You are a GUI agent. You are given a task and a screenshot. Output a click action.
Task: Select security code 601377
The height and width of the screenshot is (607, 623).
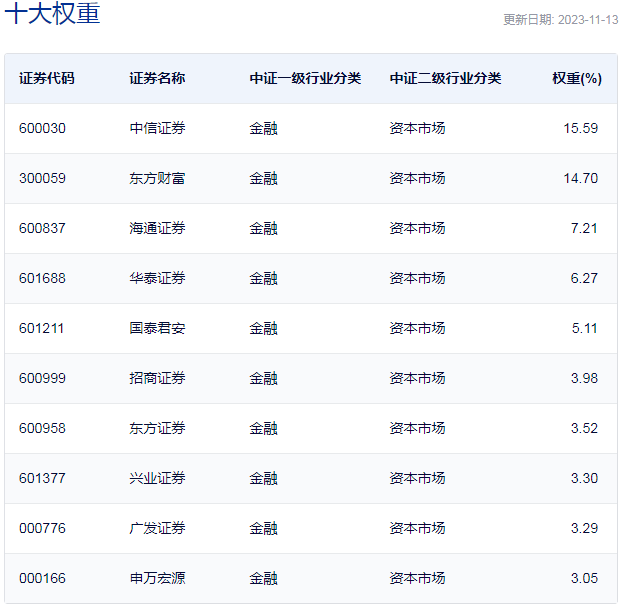coord(42,479)
